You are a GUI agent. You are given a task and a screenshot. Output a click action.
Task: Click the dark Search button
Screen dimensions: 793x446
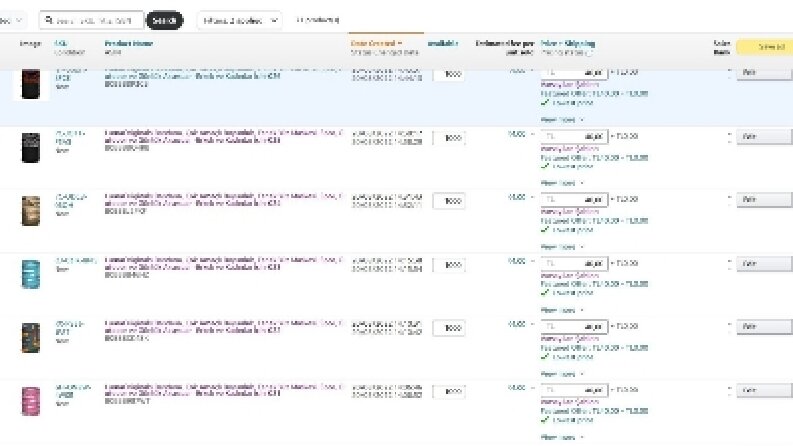(x=164, y=21)
